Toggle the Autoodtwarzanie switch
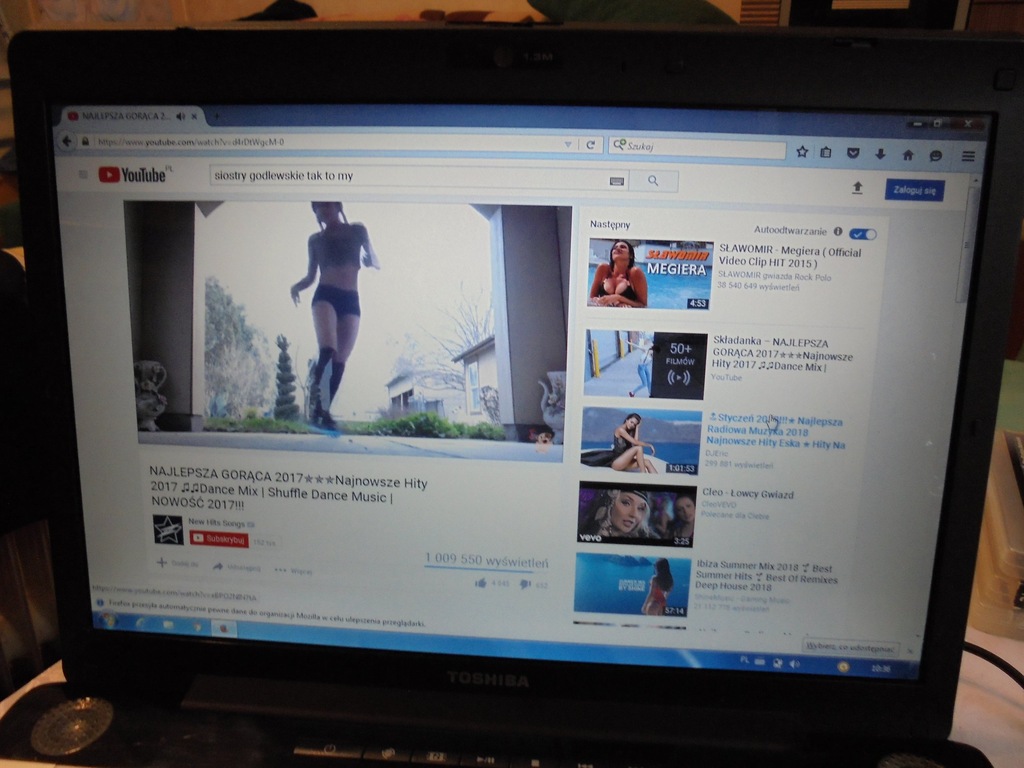The height and width of the screenshot is (768, 1024). click(x=863, y=234)
